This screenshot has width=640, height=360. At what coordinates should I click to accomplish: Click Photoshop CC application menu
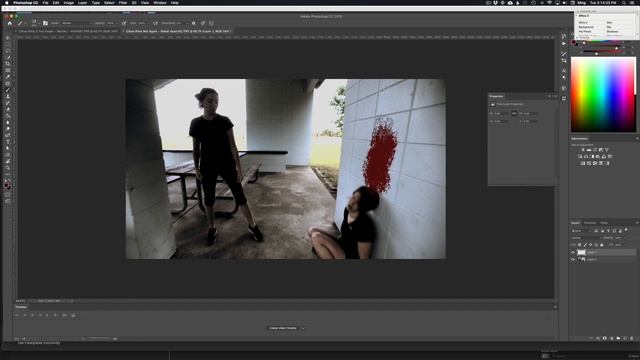pos(26,2)
